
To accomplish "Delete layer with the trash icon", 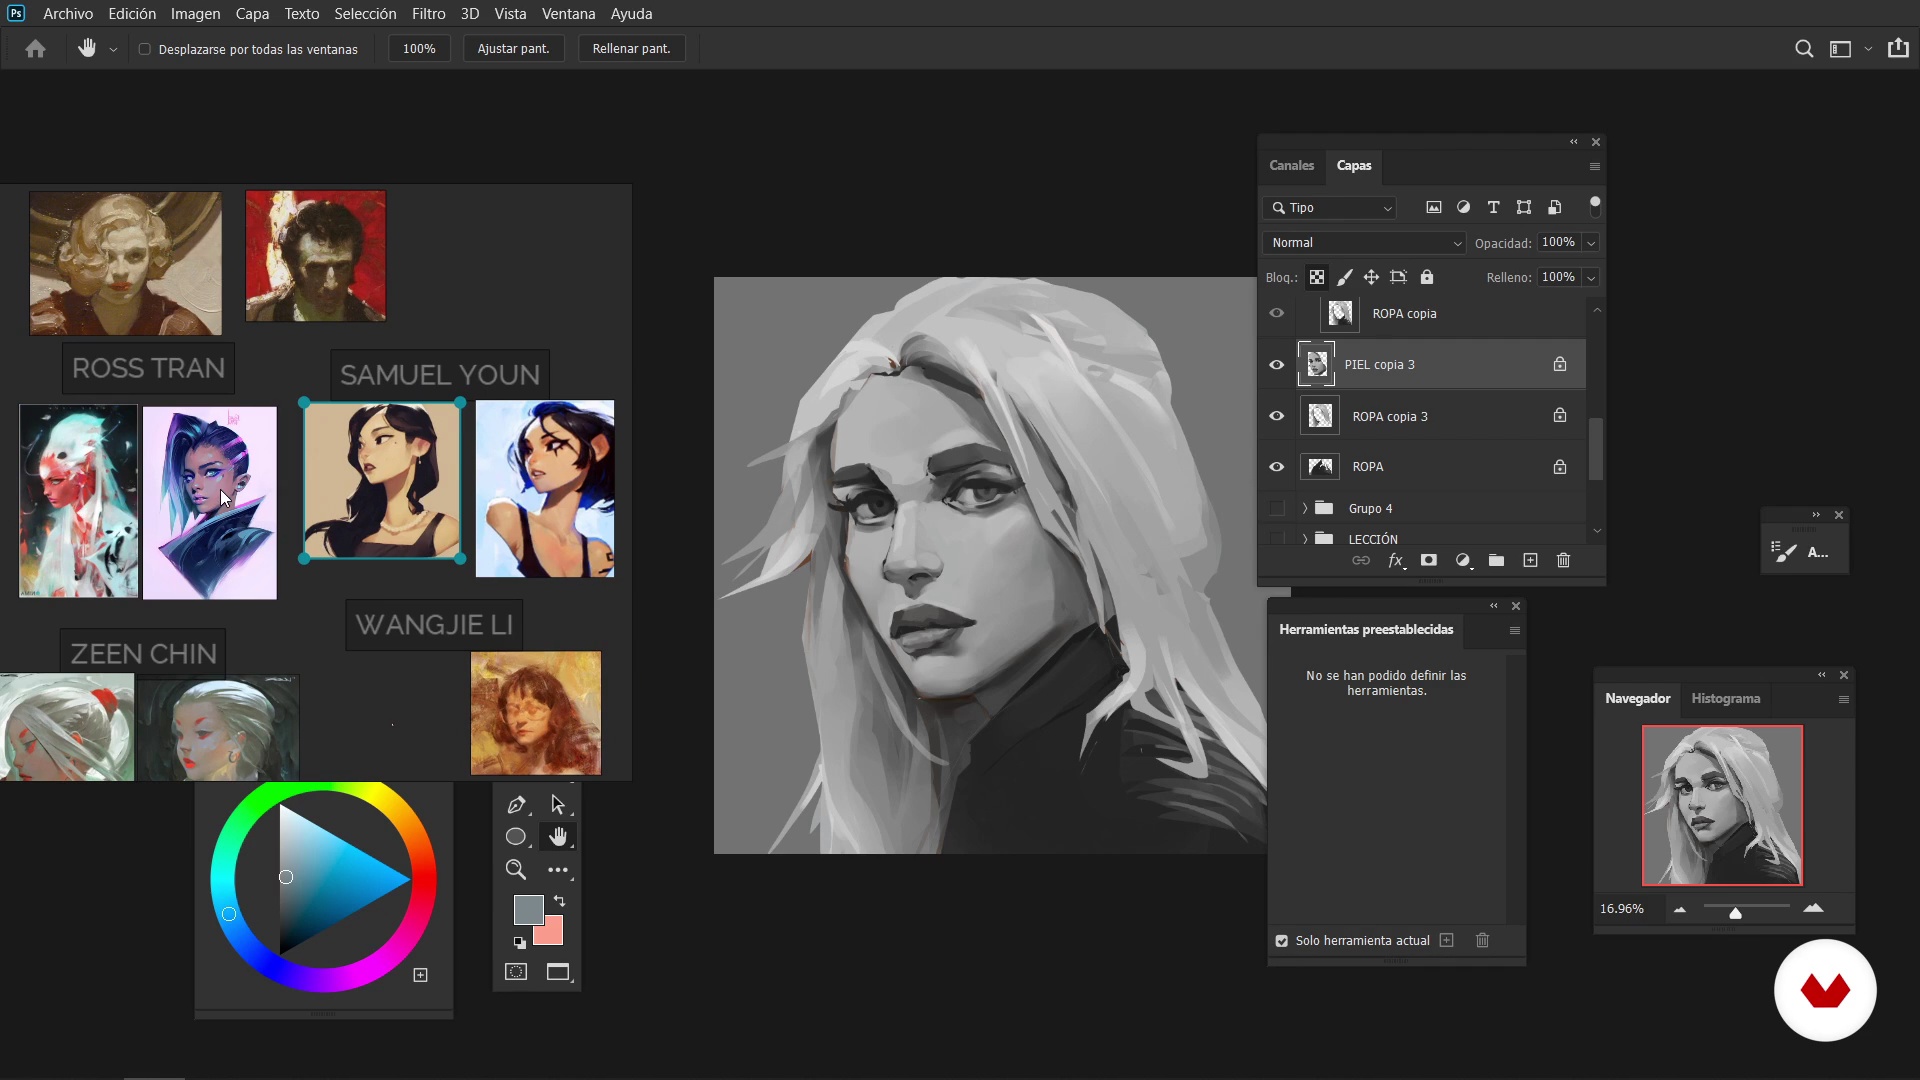I will click(x=1564, y=561).
